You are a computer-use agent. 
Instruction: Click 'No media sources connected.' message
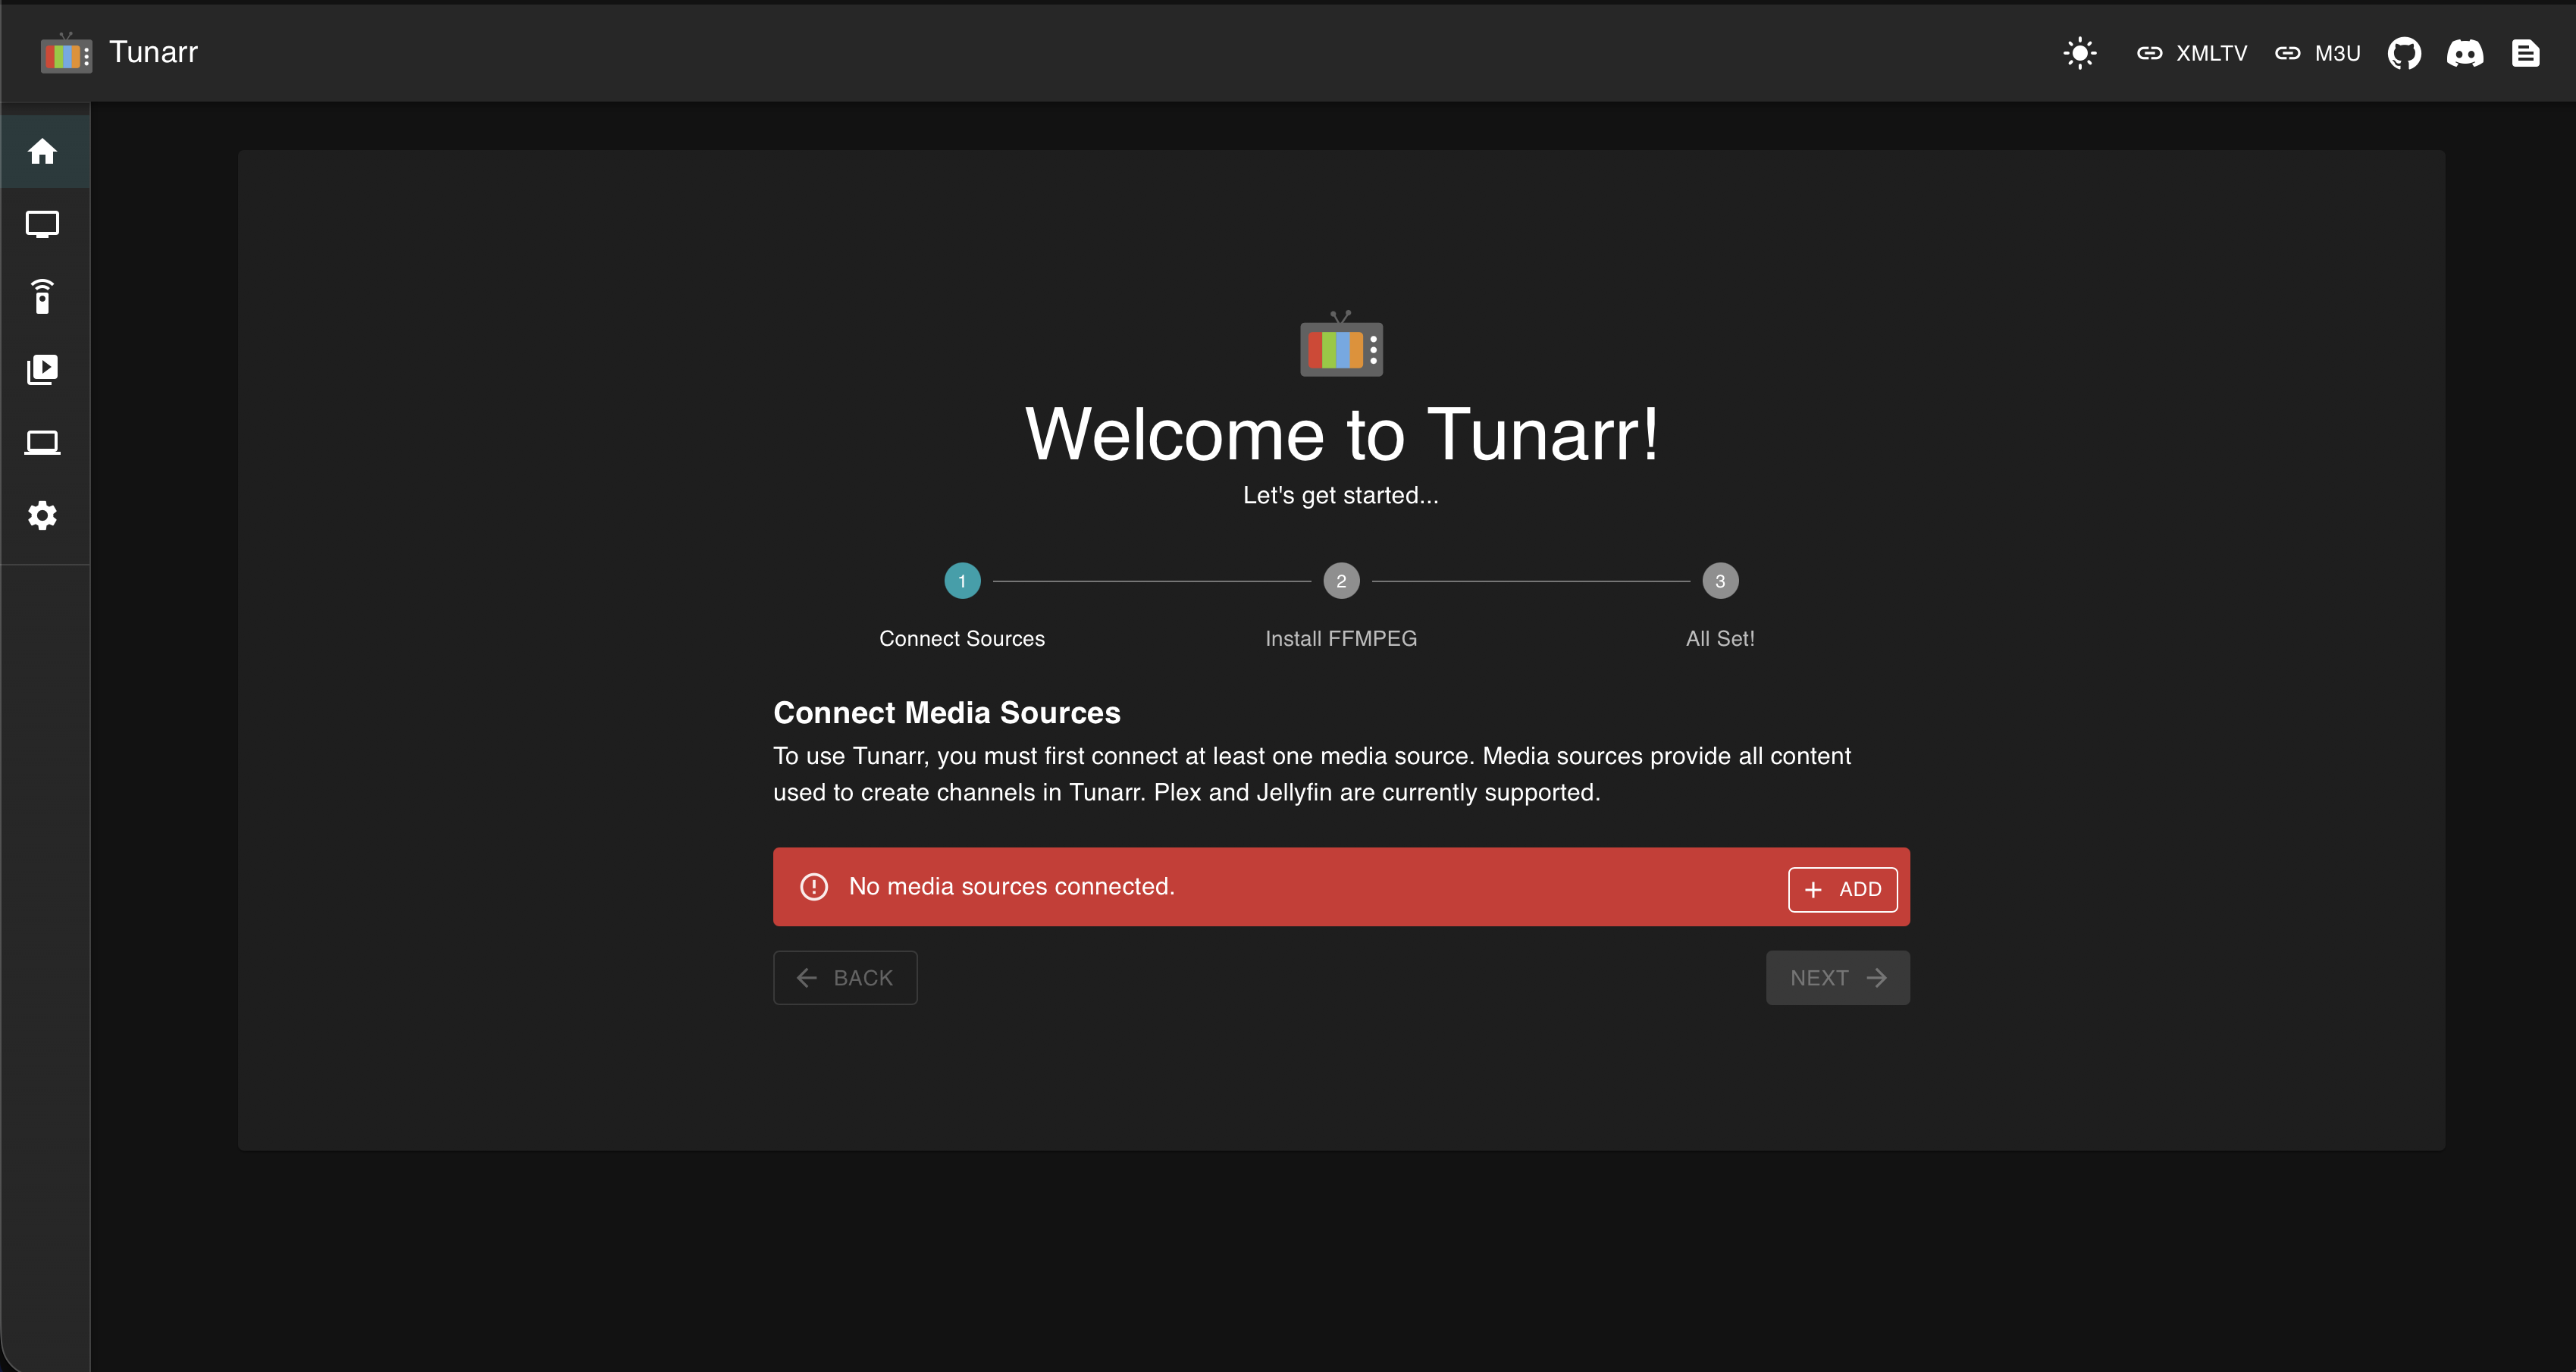(x=1012, y=887)
